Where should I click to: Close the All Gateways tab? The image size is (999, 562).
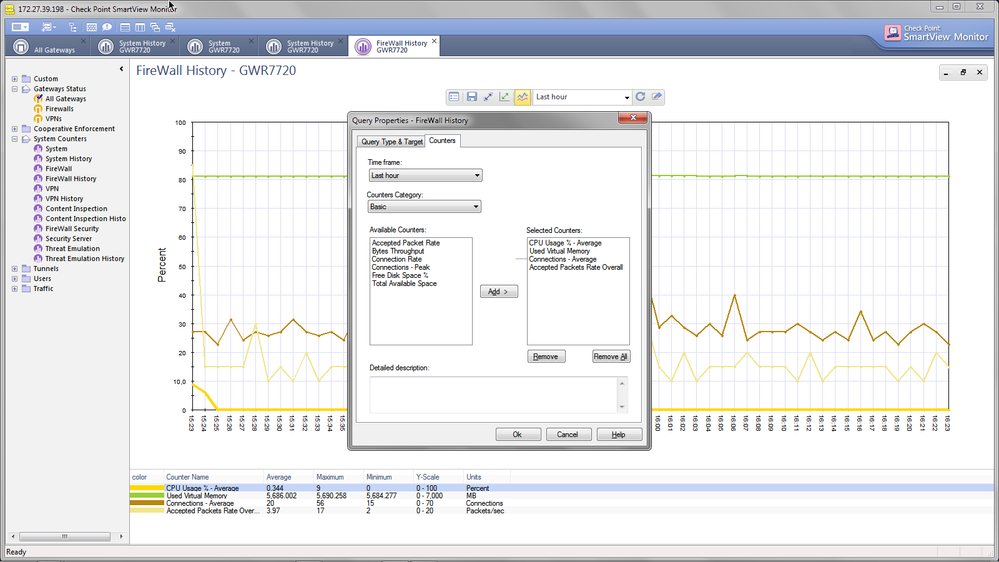point(83,41)
